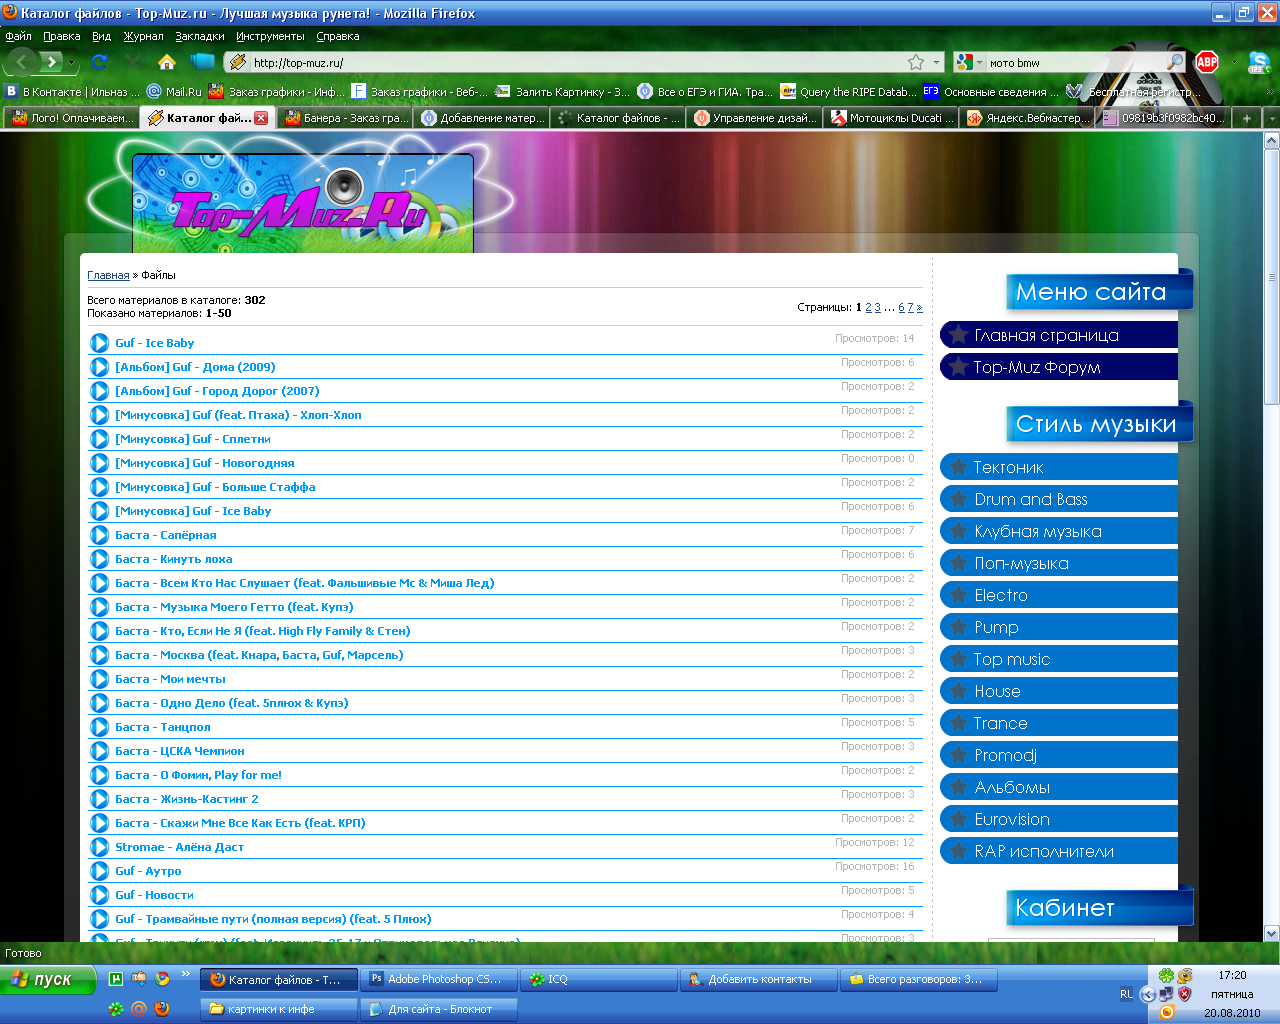Switch to the Управление дизай... tab
The height and width of the screenshot is (1024, 1280).
(755, 118)
